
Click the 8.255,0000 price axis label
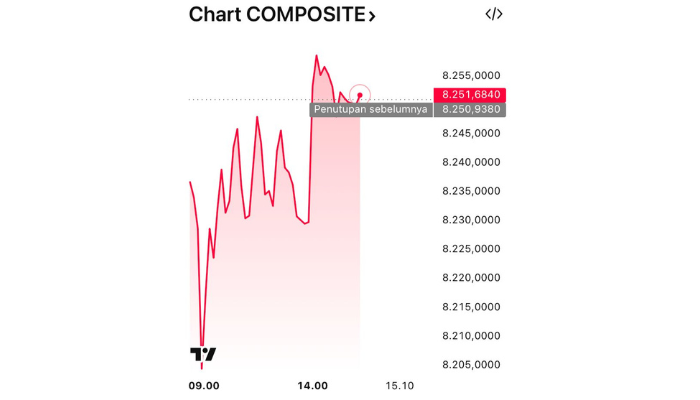[471, 75]
